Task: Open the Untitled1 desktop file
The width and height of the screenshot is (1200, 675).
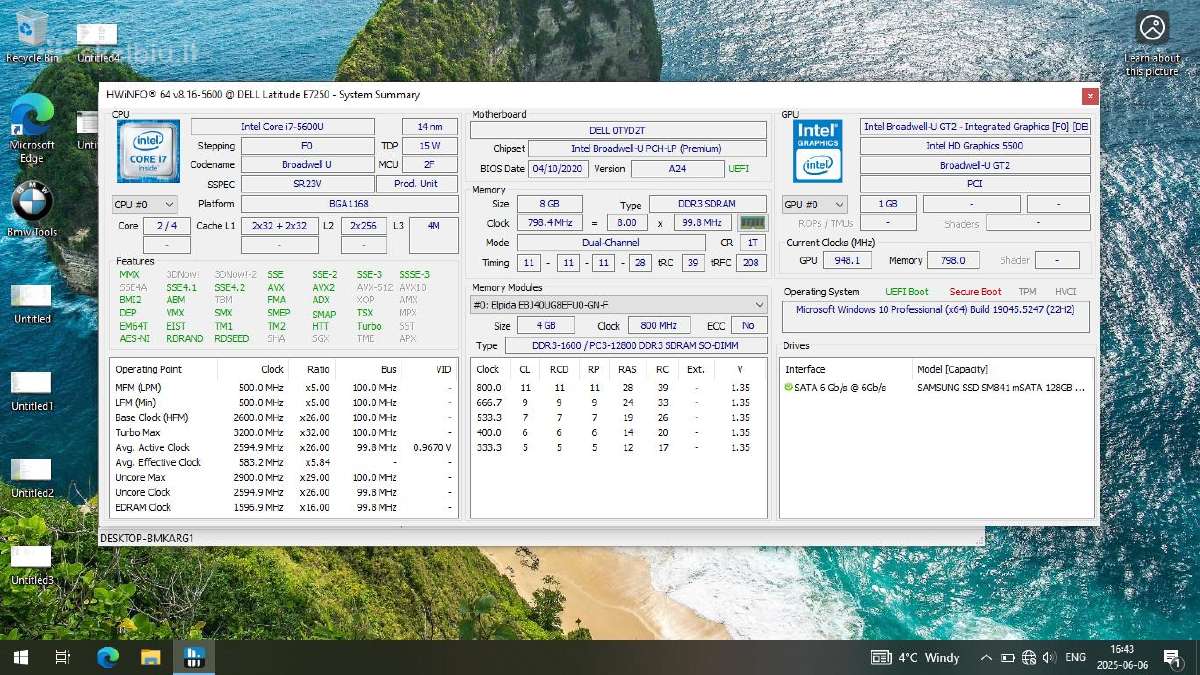Action: coord(32,392)
